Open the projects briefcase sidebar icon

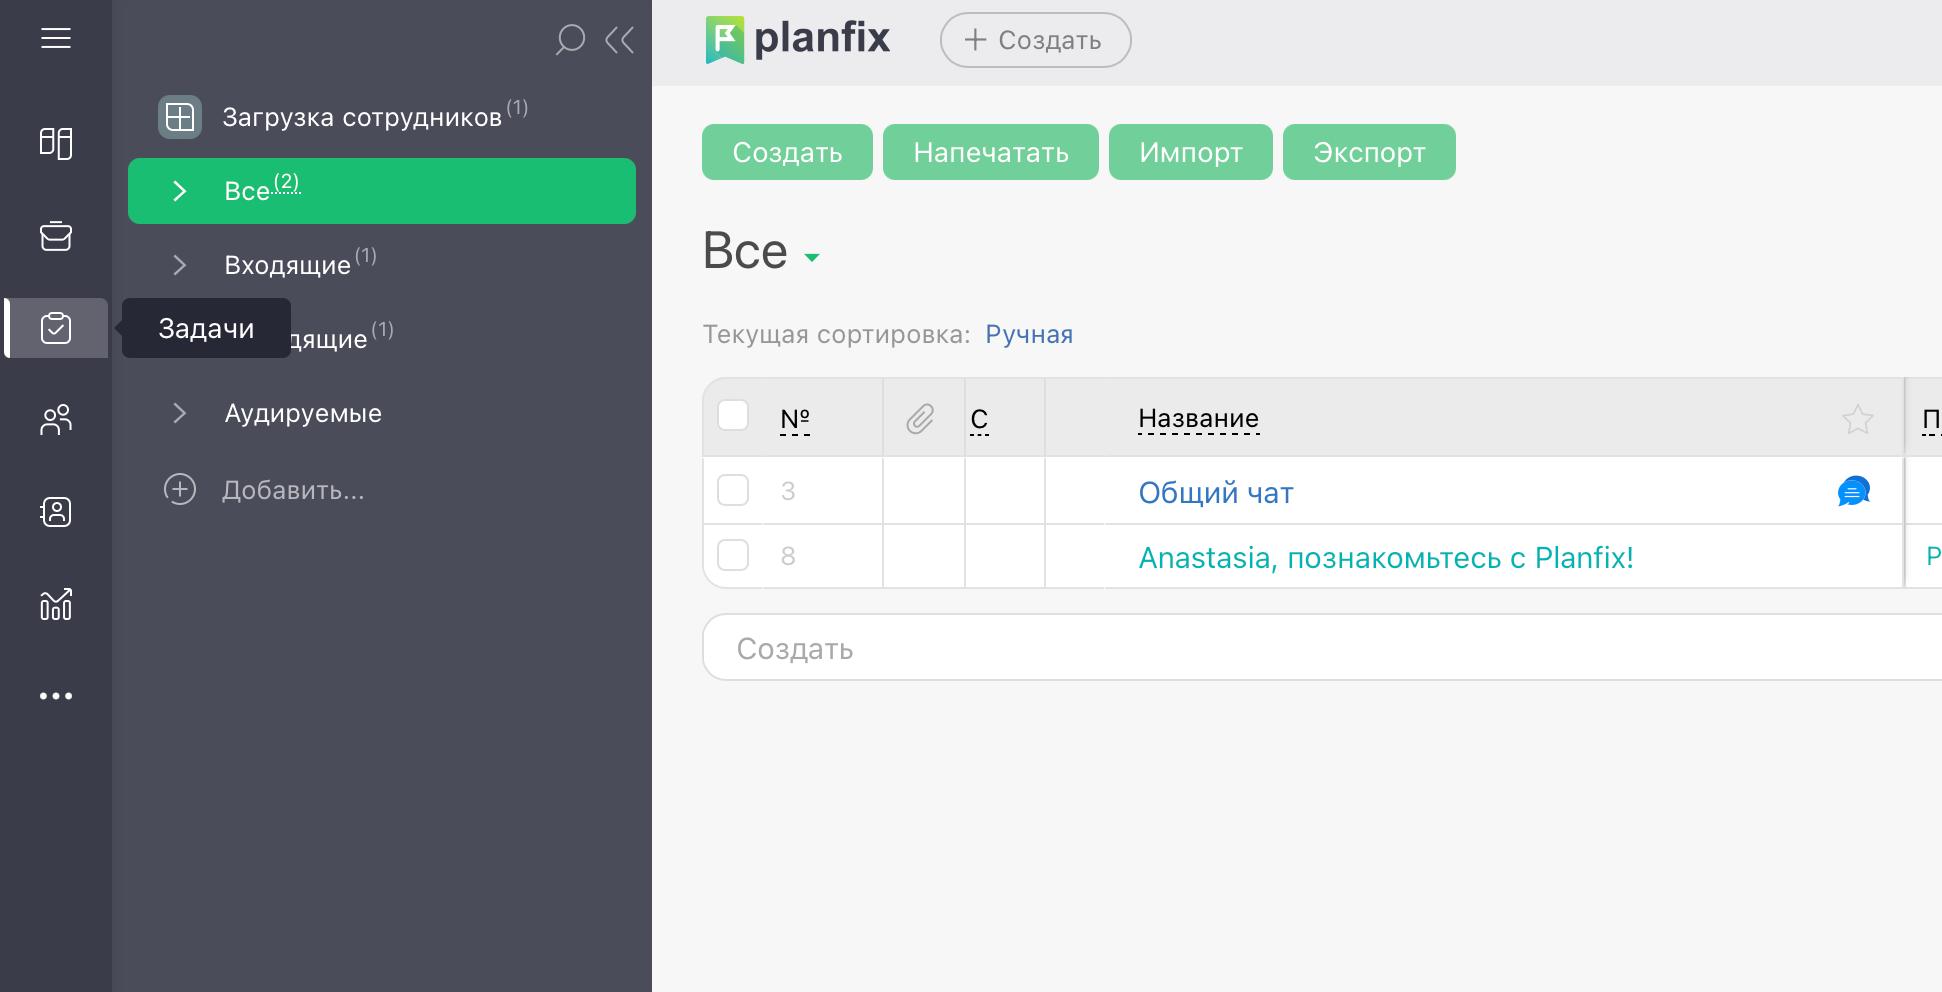pos(56,236)
